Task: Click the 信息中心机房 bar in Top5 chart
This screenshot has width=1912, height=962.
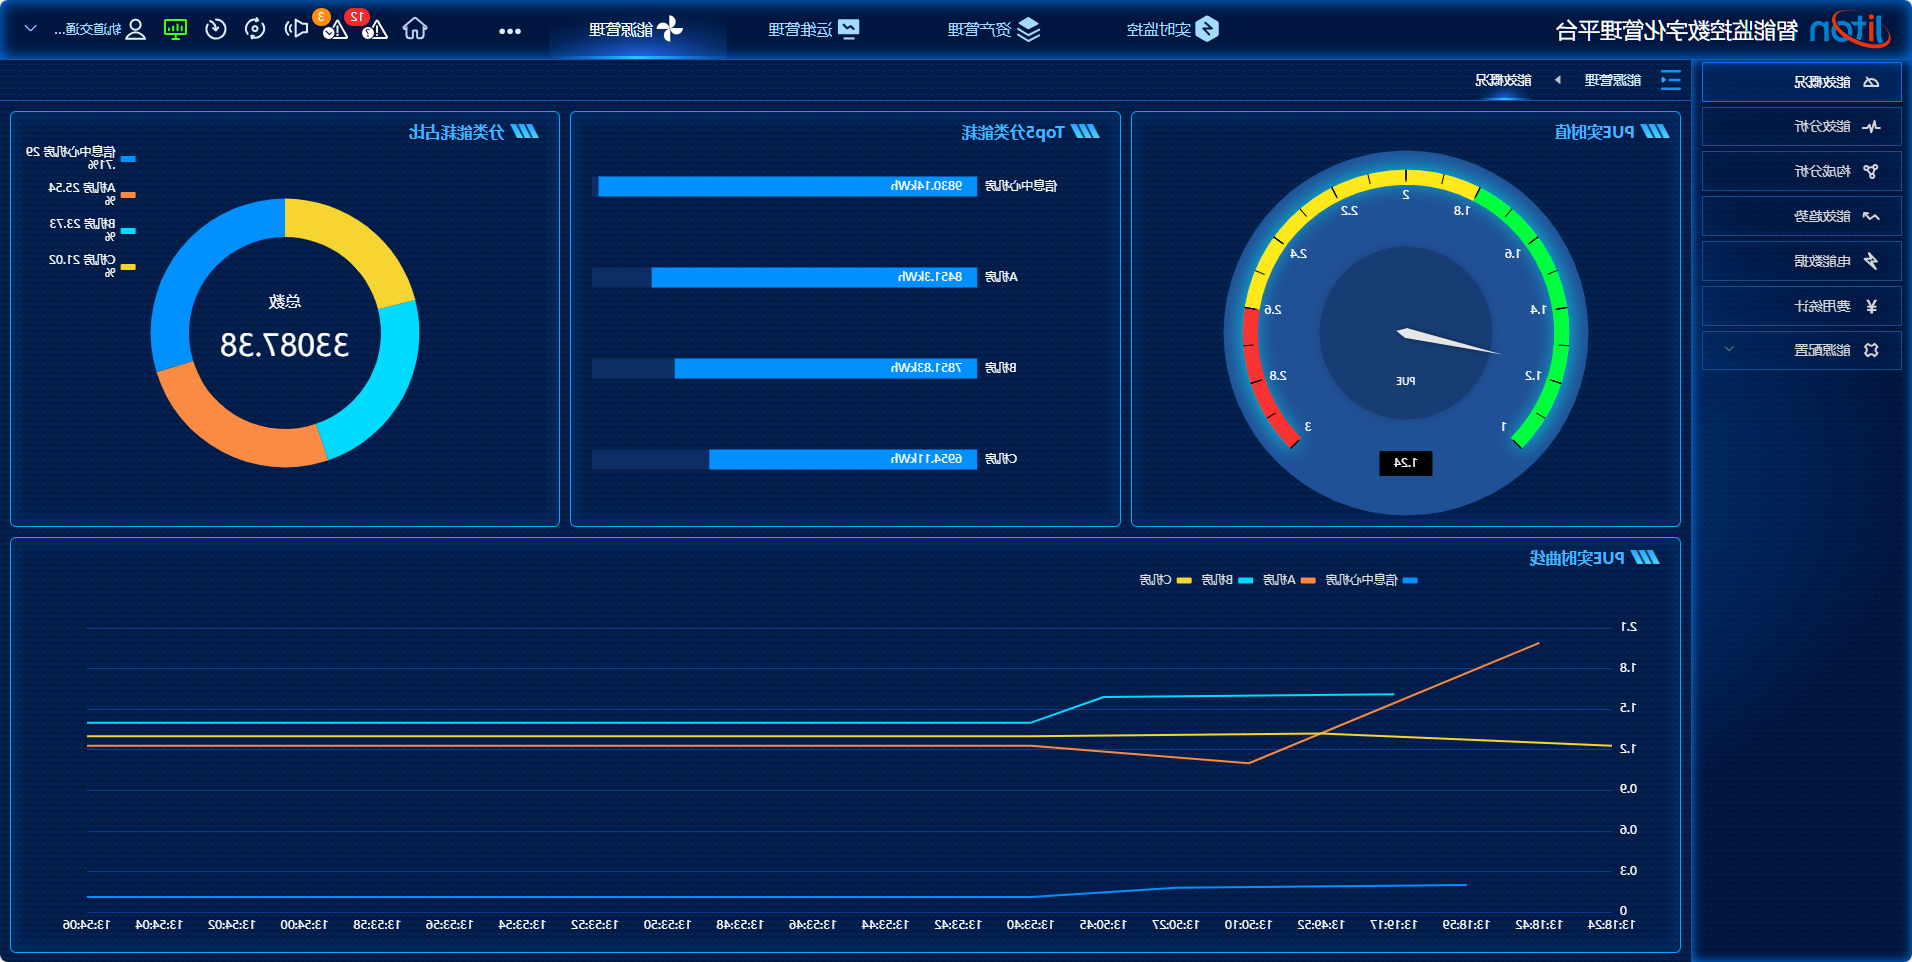Action: click(787, 186)
